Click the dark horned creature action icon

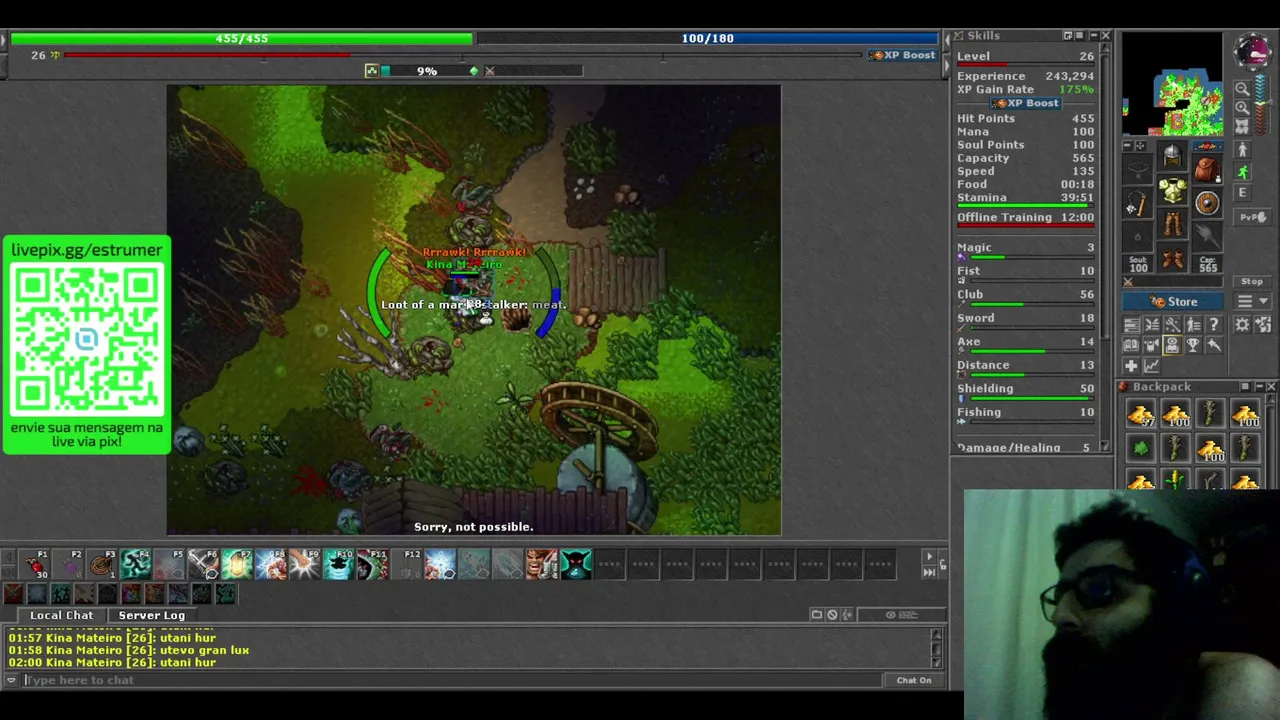click(x=575, y=565)
